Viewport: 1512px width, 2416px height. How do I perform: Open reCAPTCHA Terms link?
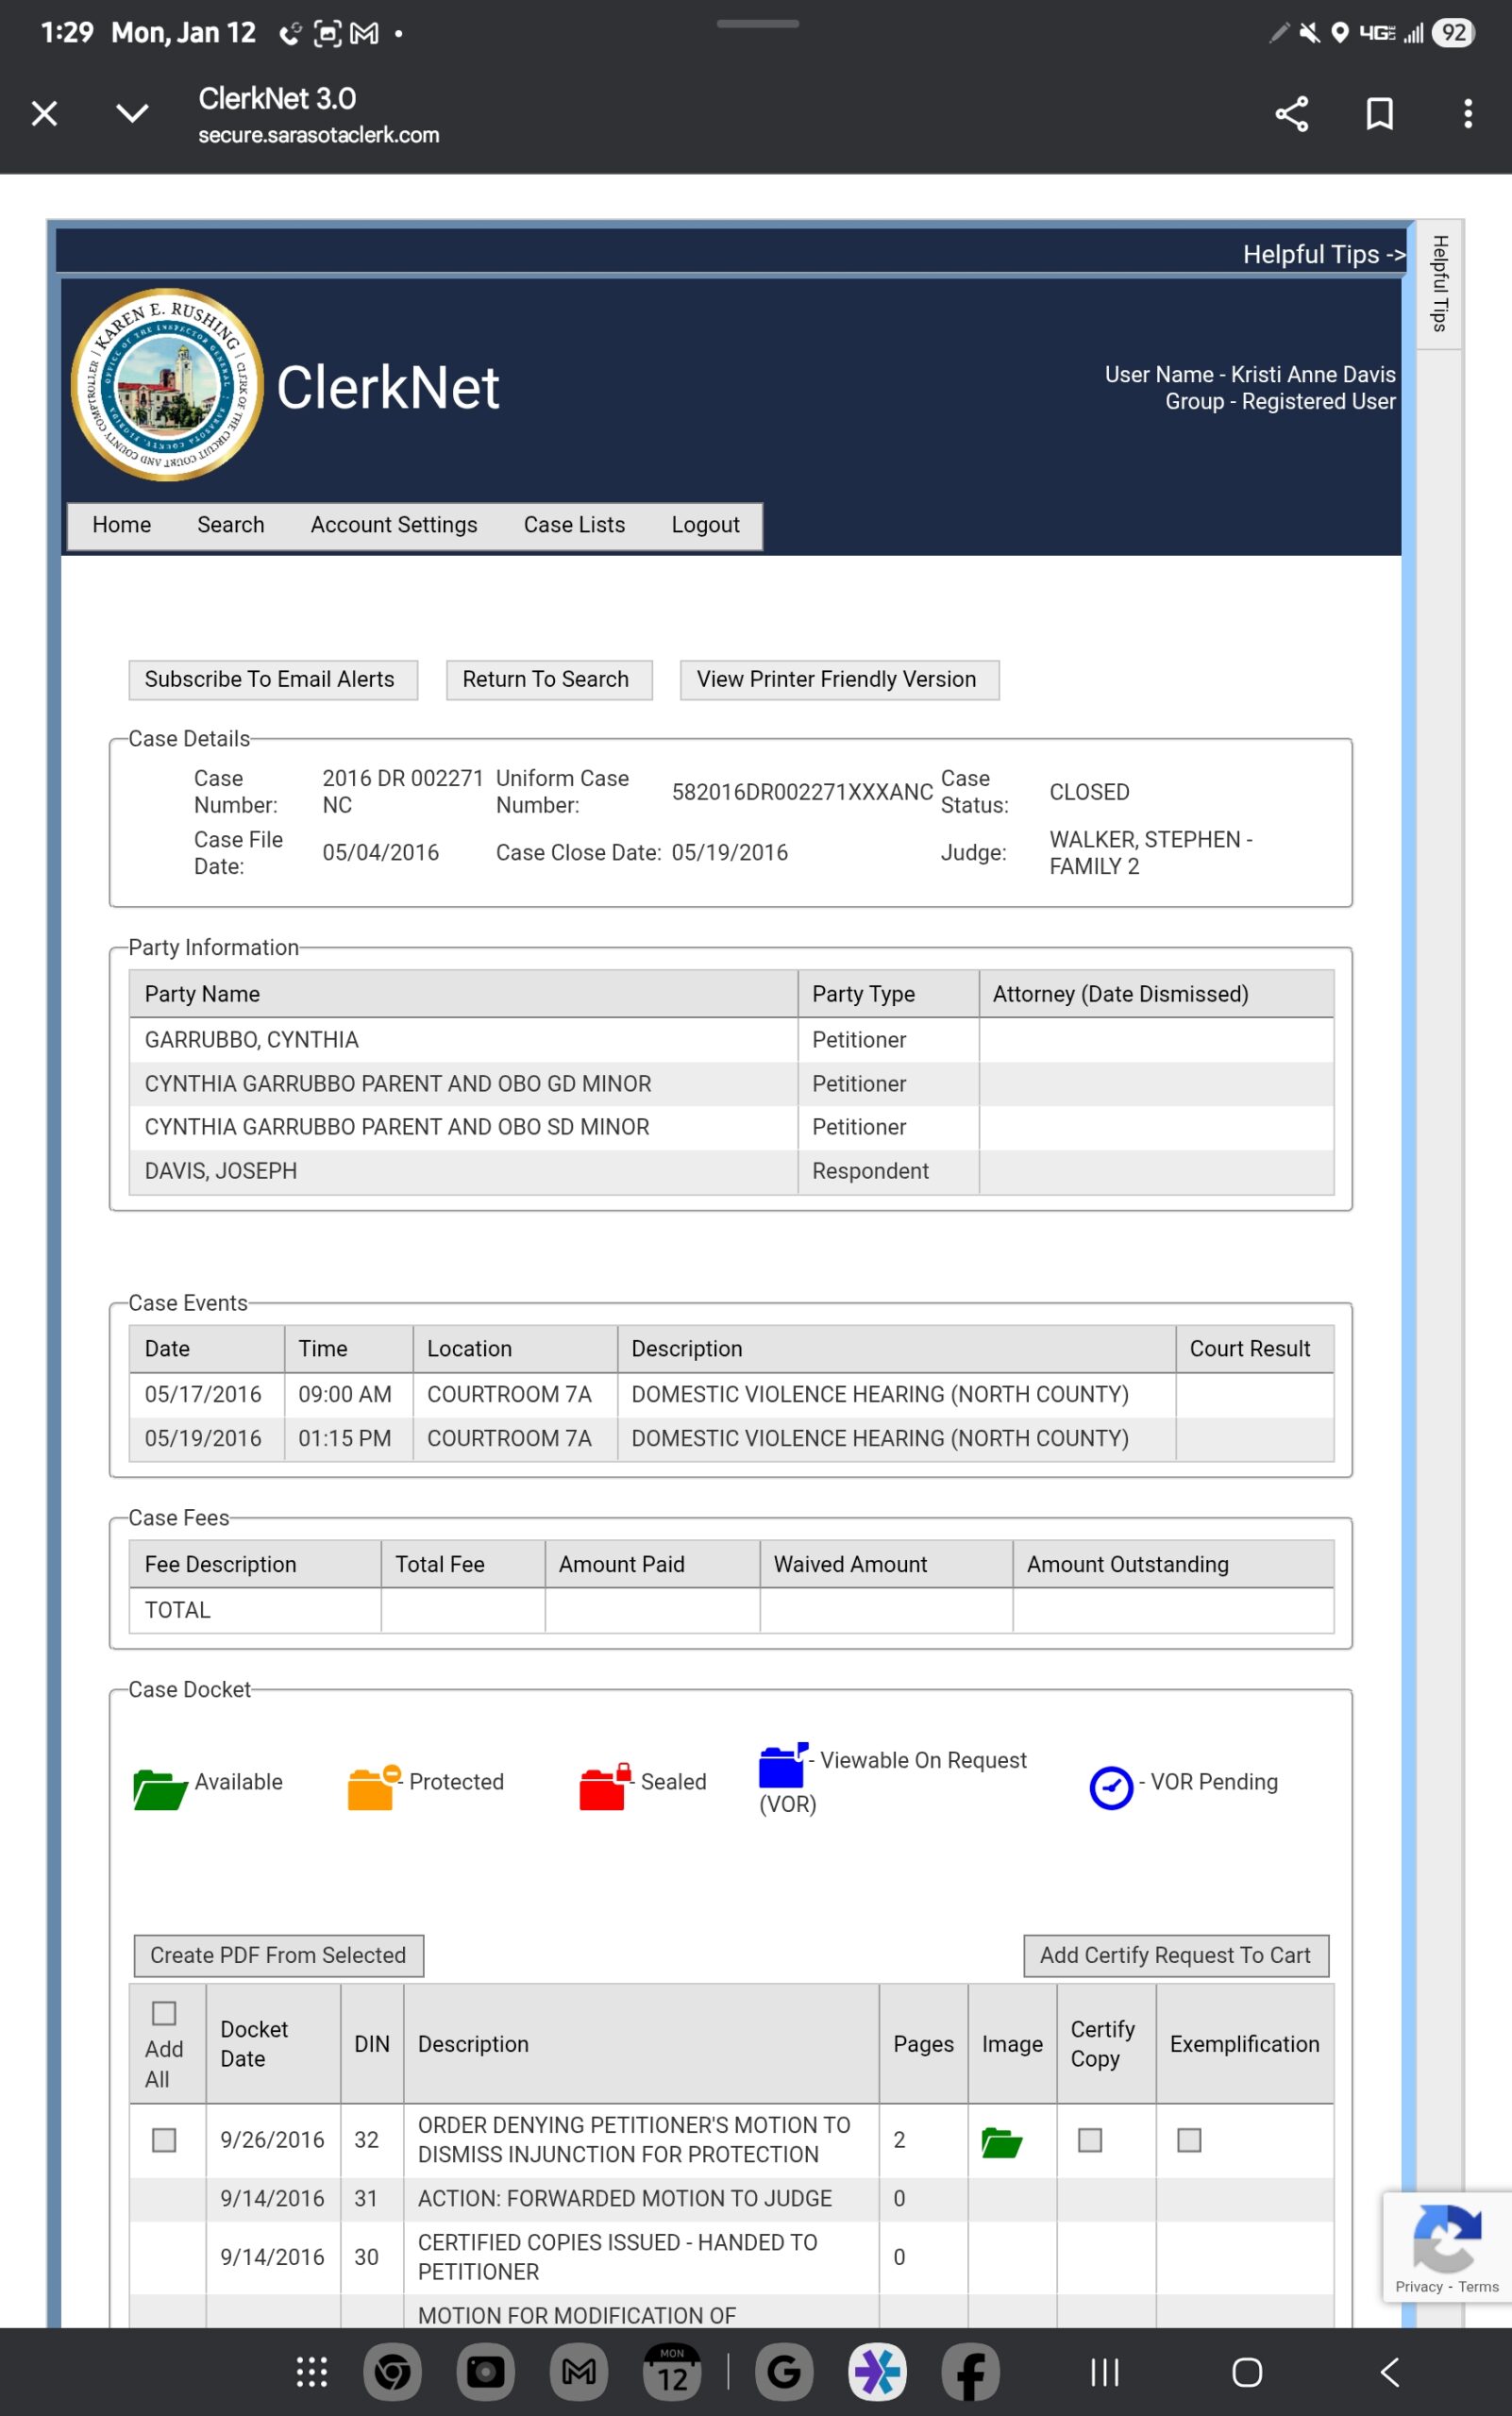tap(1478, 2286)
